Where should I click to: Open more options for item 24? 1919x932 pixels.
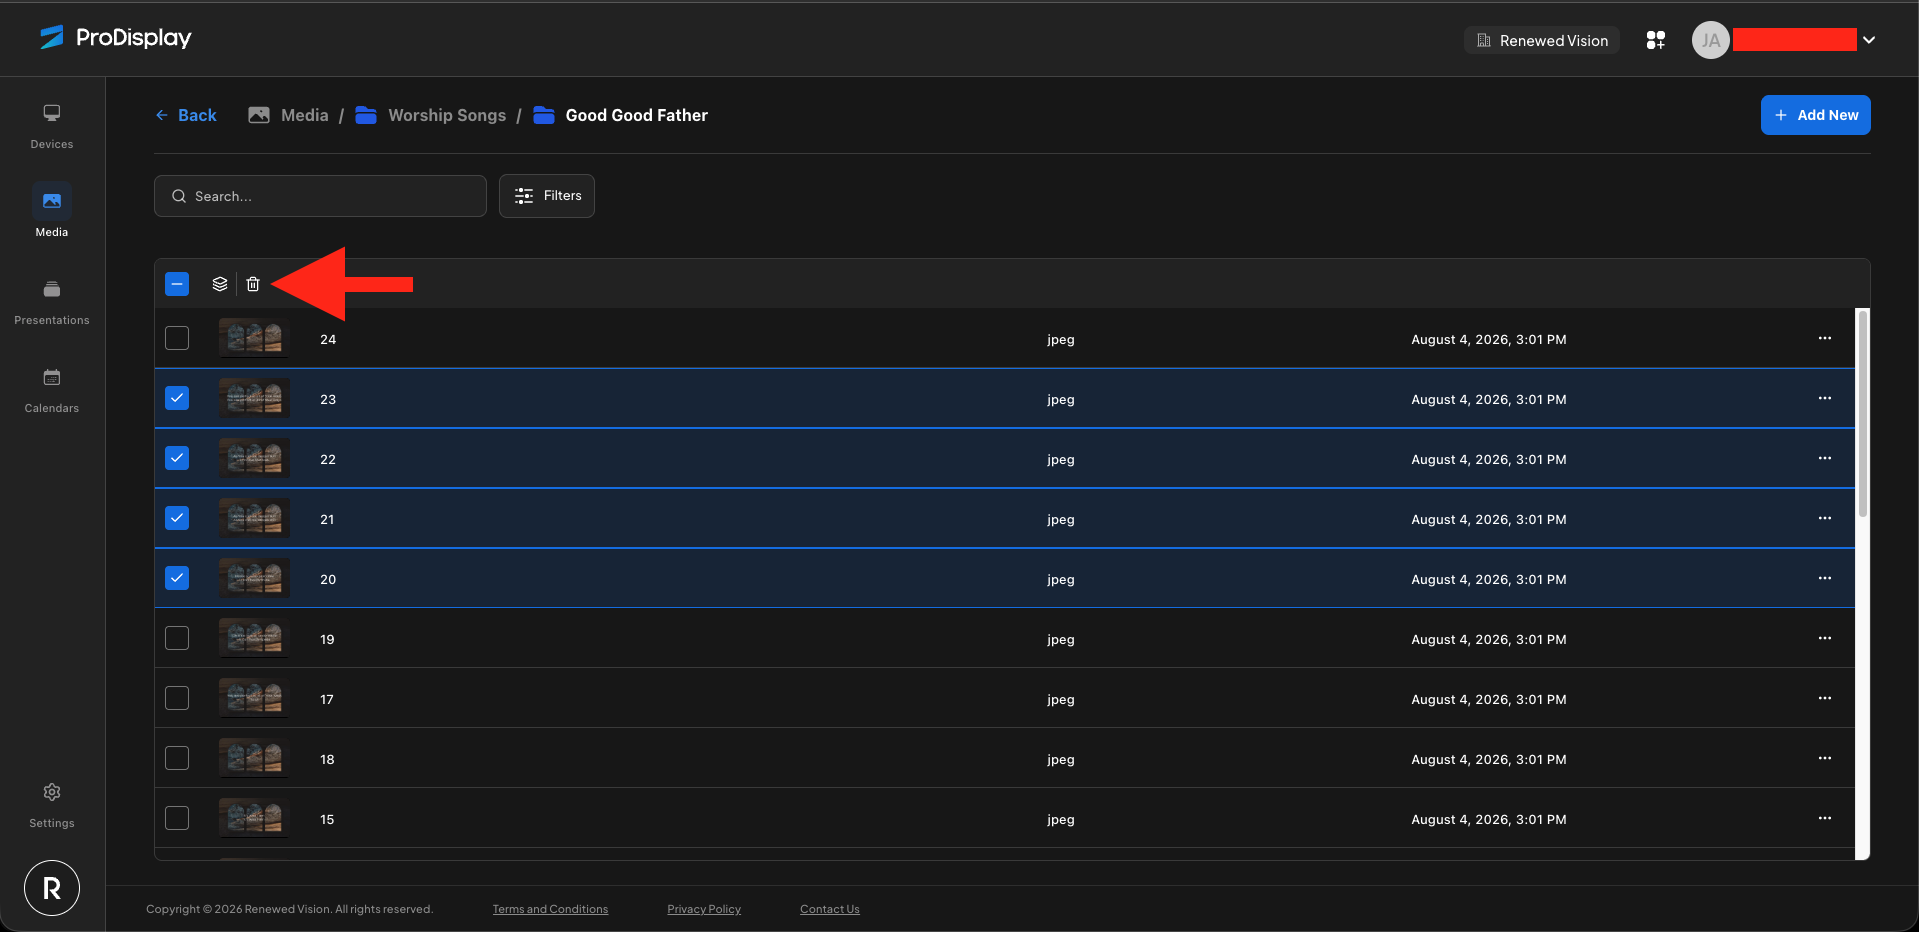pos(1825,338)
